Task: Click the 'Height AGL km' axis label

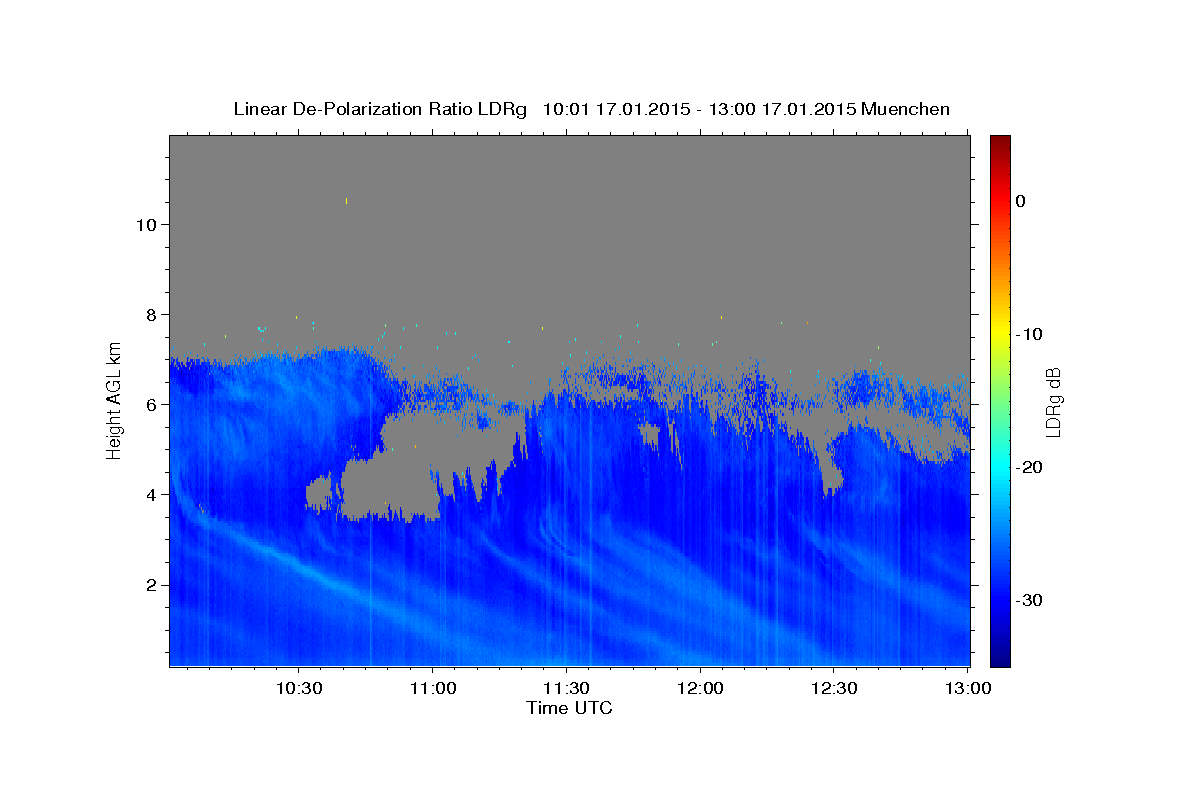Action: (x=115, y=400)
